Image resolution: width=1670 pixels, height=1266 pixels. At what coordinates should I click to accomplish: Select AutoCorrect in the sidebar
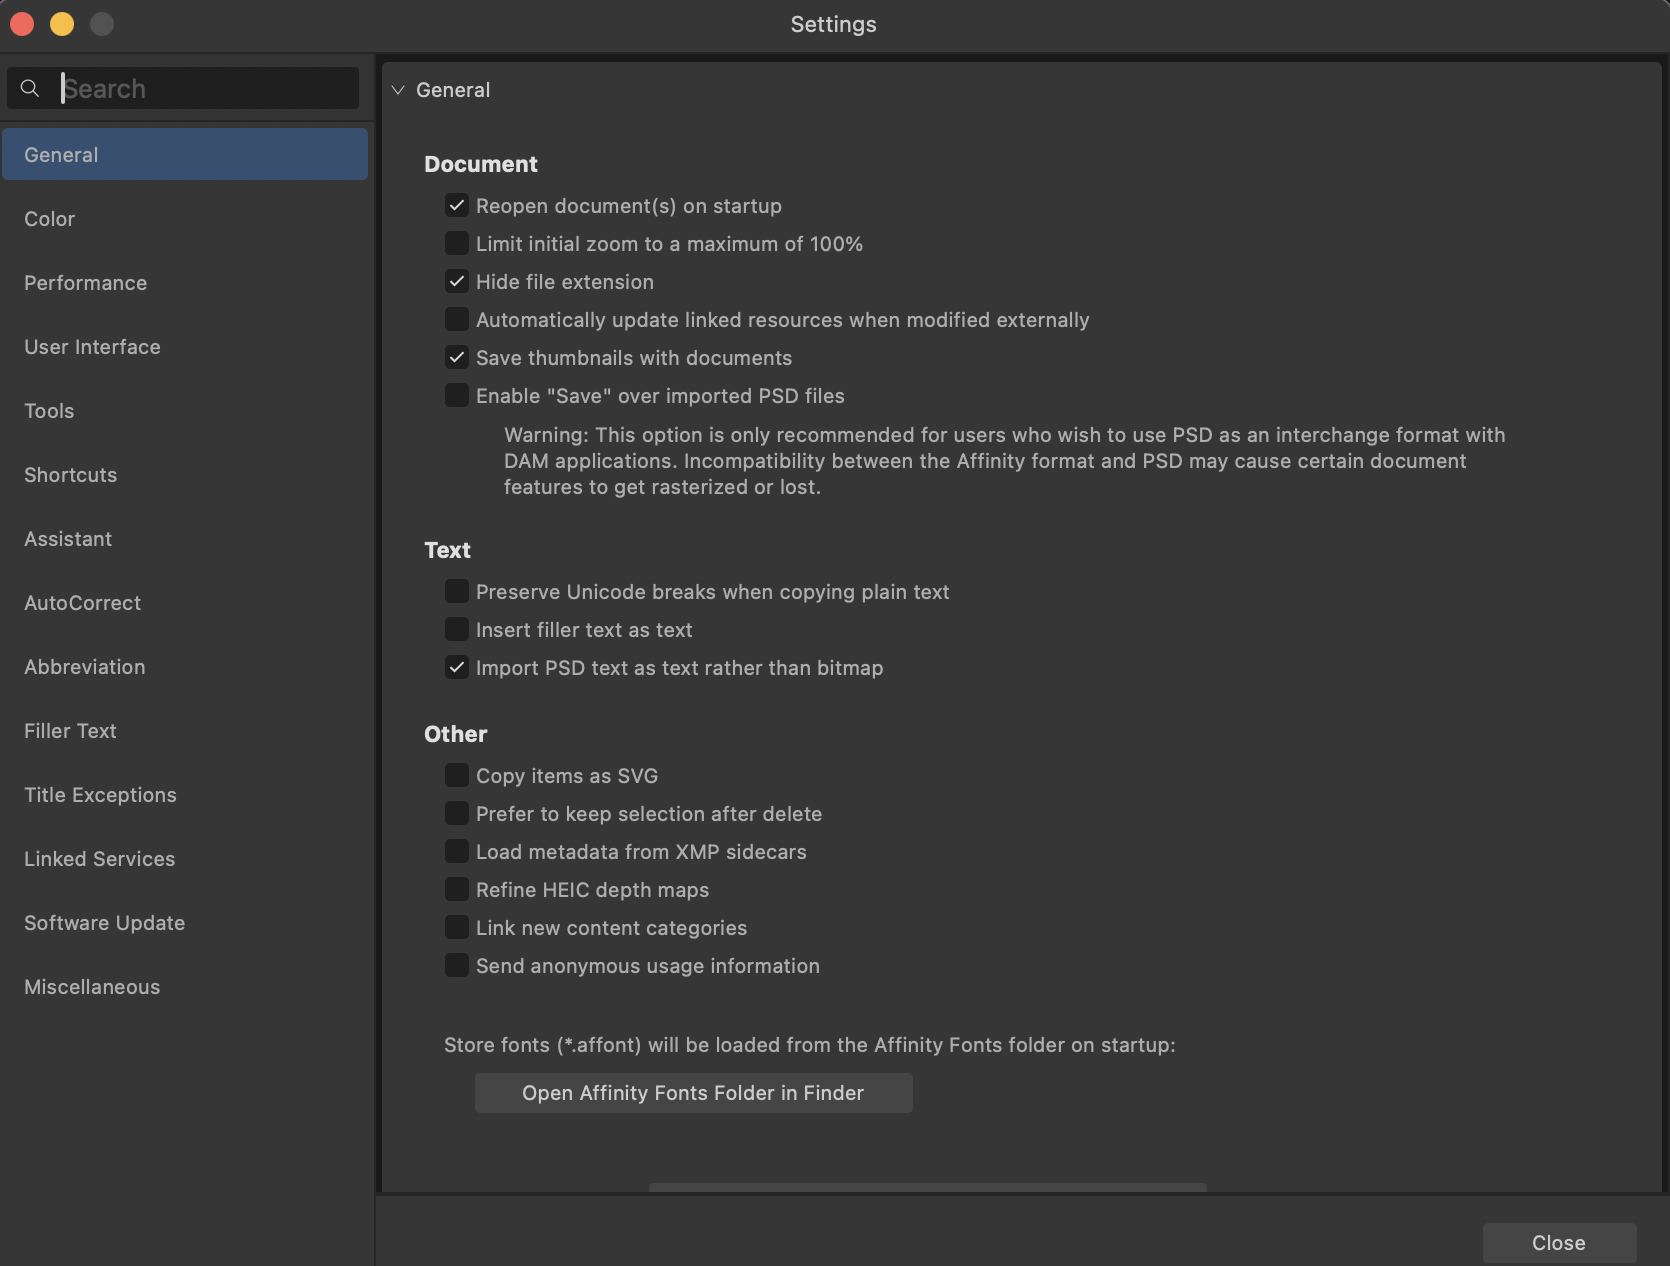pyautogui.click(x=185, y=603)
